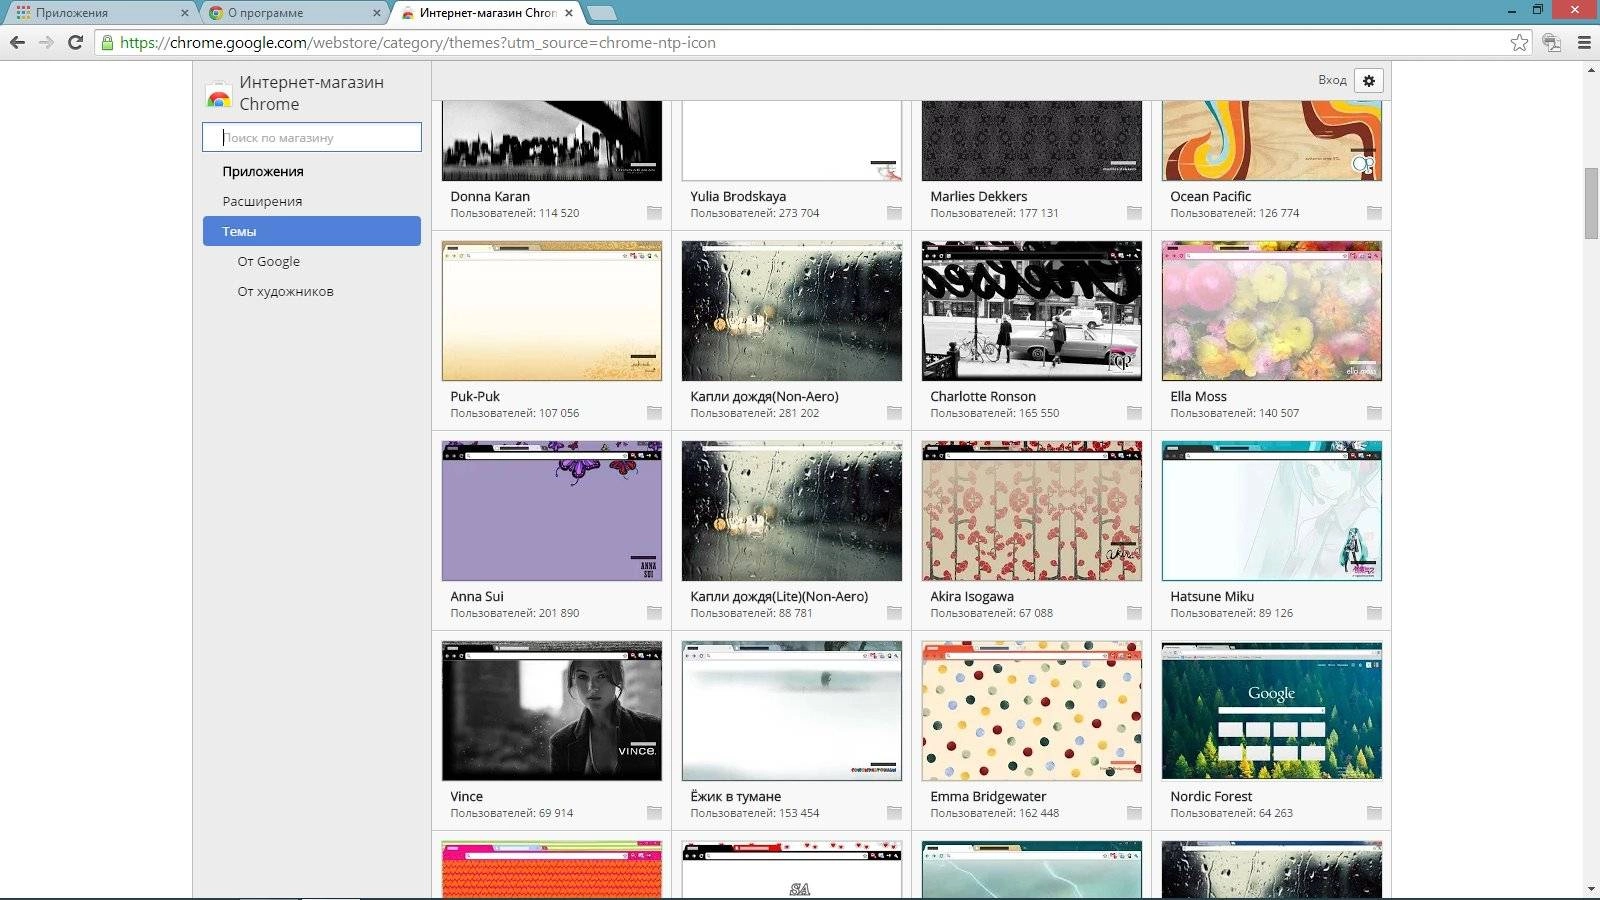Click the vertical scrollbar thumb
Viewport: 1600px width, 900px height.
pyautogui.click(x=1591, y=204)
